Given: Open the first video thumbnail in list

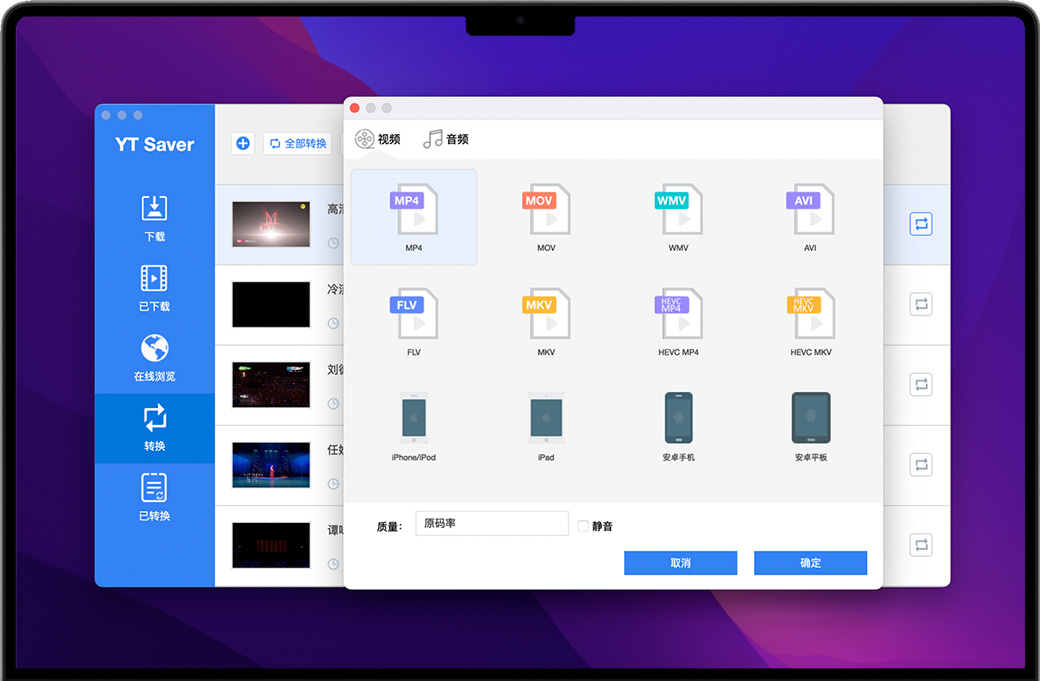Looking at the screenshot, I should pos(271,224).
